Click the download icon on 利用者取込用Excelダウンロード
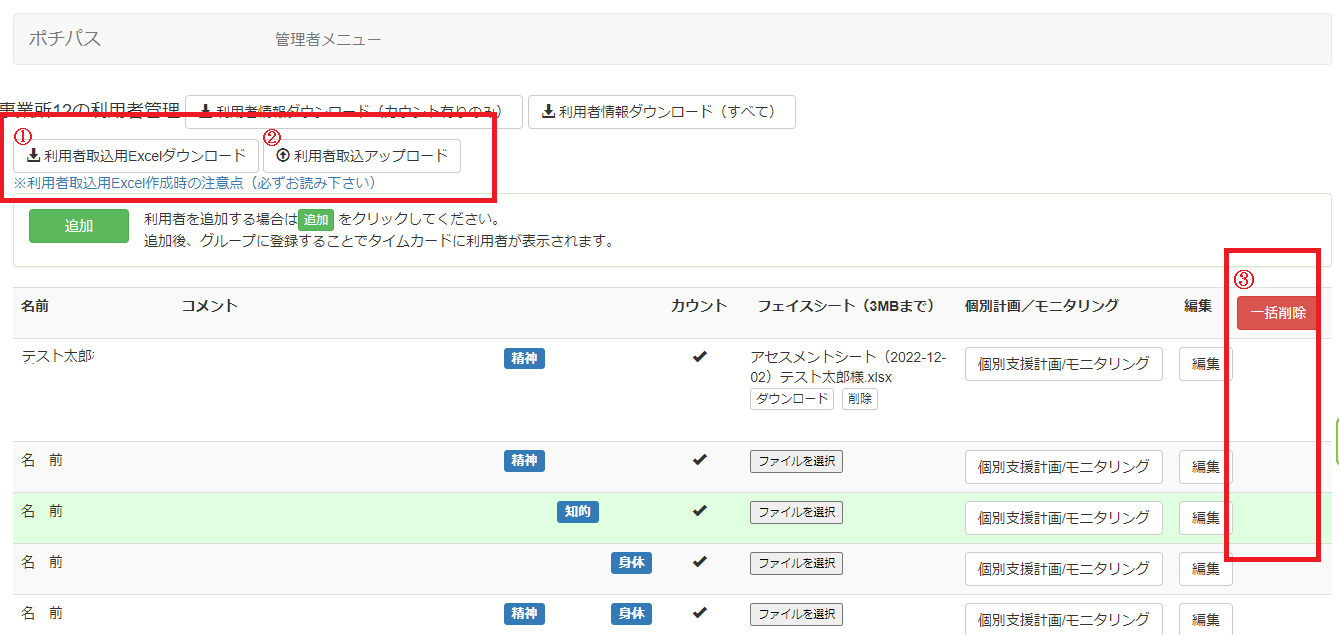Viewport: 1339px width, 635px height. coord(35,156)
